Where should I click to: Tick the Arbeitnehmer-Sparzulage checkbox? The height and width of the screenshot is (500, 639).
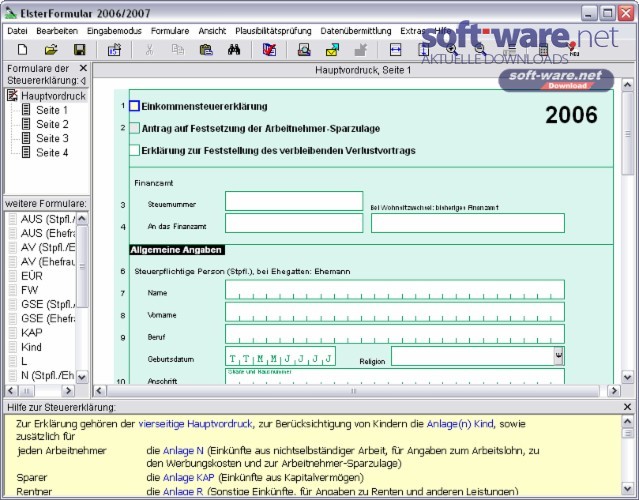point(134,128)
